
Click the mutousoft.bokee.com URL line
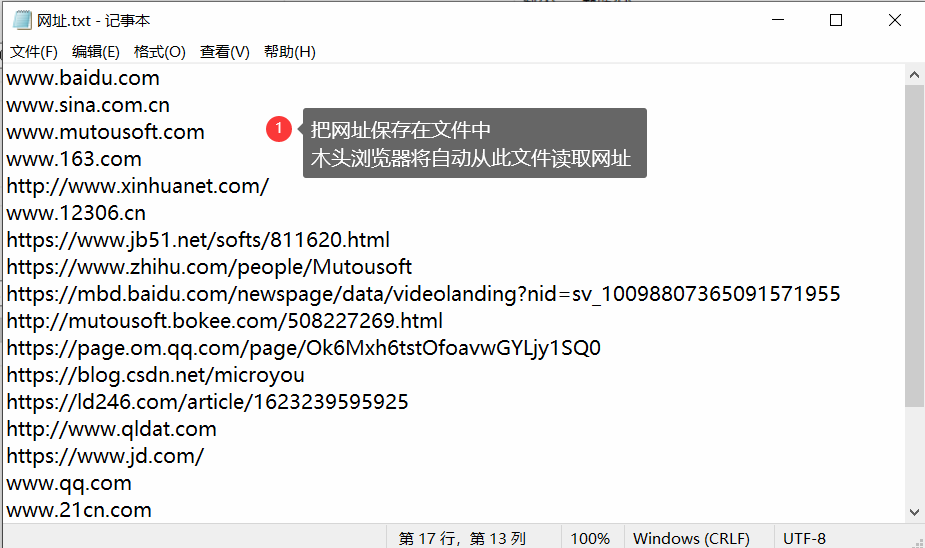point(224,321)
